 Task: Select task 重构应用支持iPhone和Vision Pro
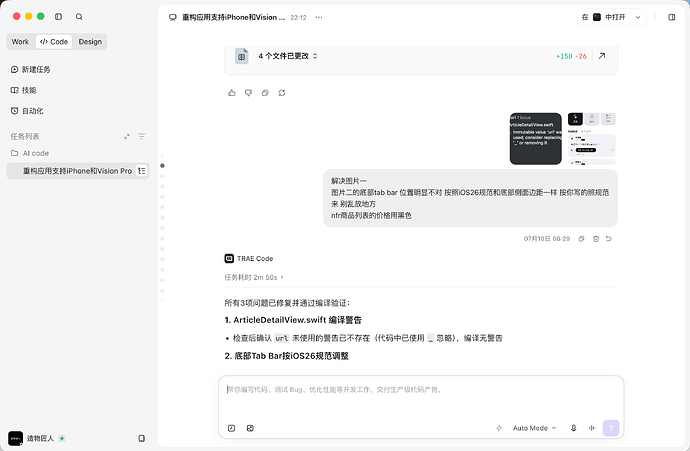pos(77,171)
